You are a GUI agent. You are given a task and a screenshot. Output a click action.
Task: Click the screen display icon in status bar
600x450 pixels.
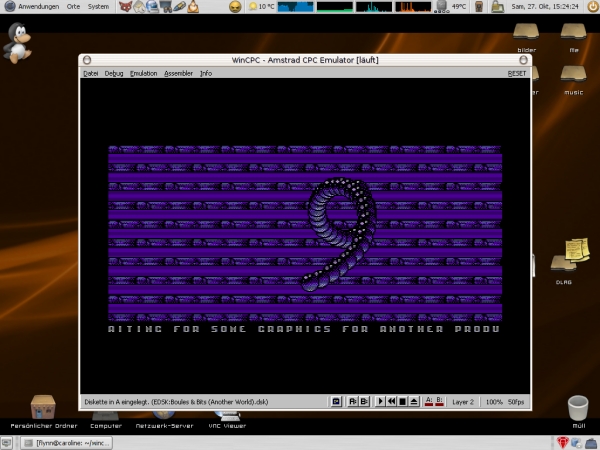coord(336,401)
